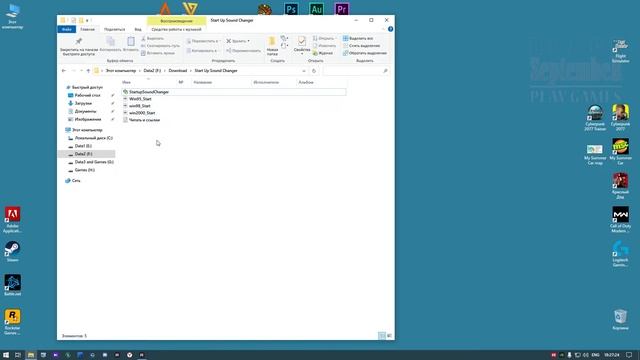The width and height of the screenshot is (640, 360).
Task: Click the yellow Воспроизведение contextual tab
Action: click(x=176, y=21)
